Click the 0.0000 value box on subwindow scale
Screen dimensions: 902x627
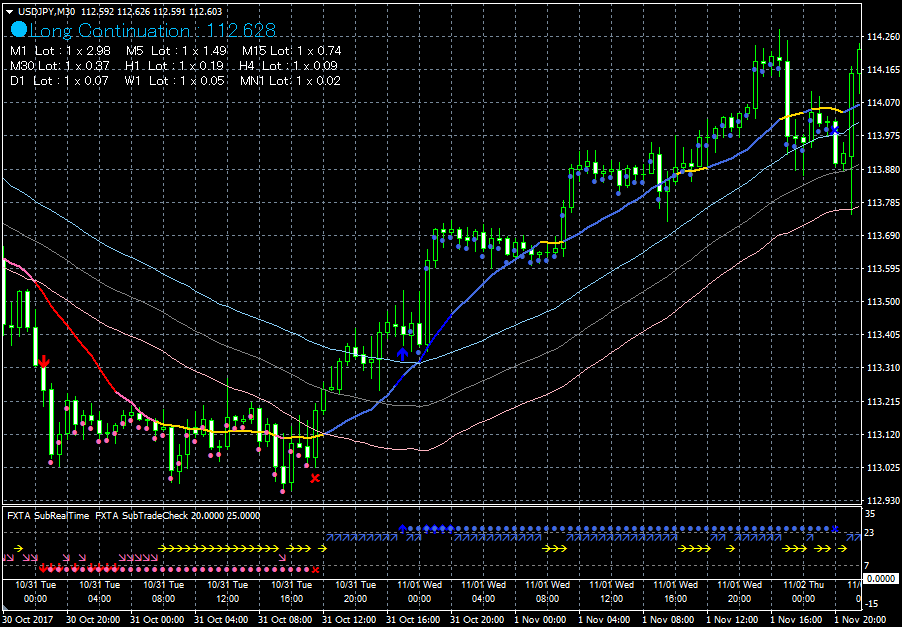[x=879, y=579]
